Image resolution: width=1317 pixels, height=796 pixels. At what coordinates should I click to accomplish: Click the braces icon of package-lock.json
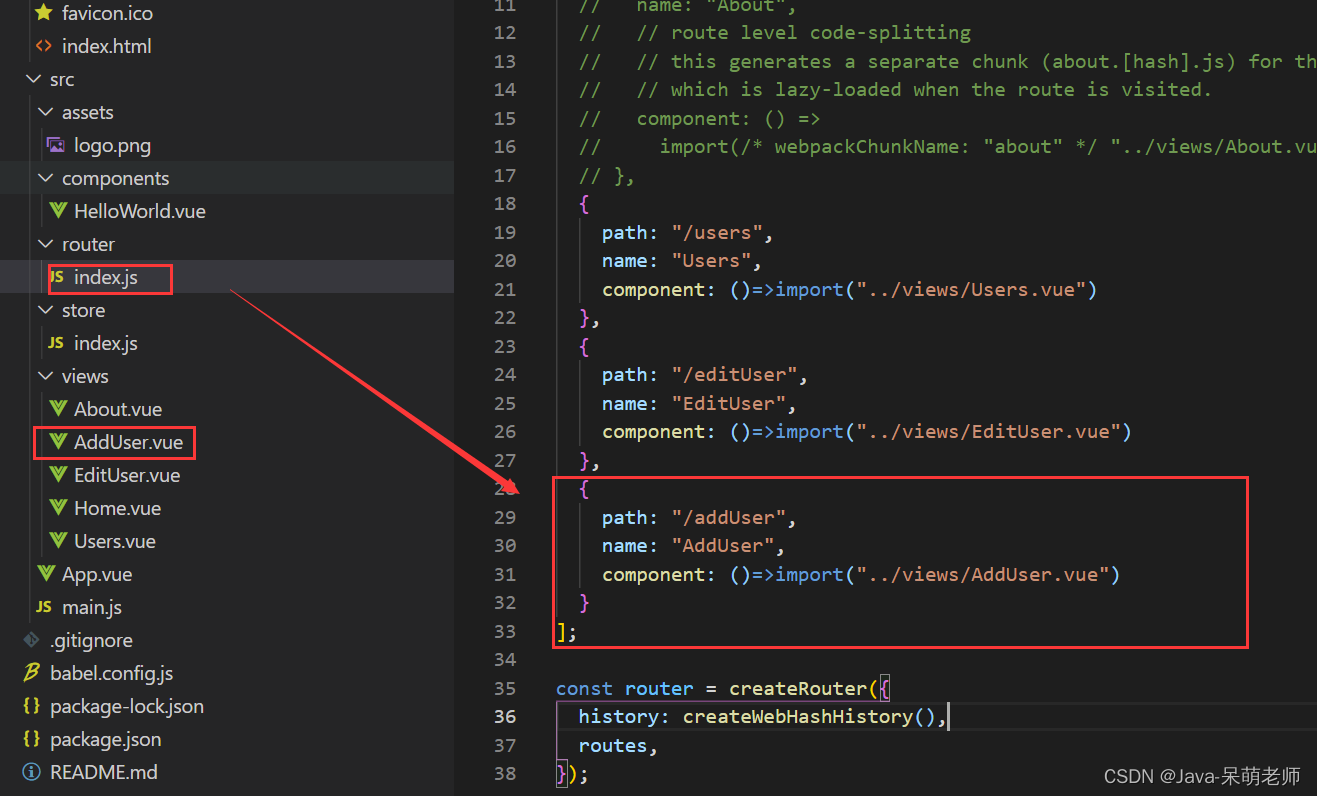point(32,706)
